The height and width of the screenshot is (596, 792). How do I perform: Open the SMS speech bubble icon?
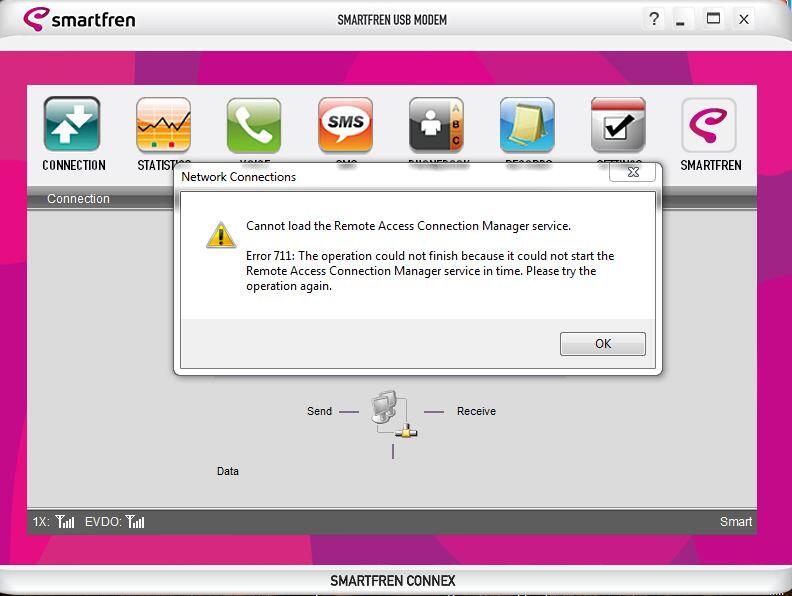pos(345,125)
